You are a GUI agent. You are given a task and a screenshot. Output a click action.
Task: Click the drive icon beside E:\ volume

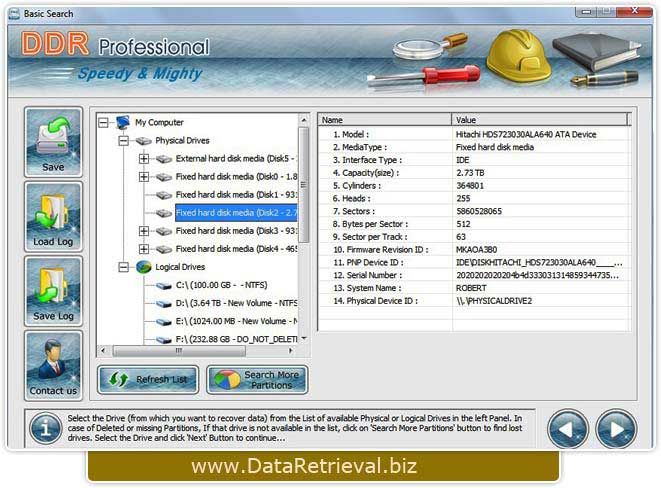[x=164, y=322]
